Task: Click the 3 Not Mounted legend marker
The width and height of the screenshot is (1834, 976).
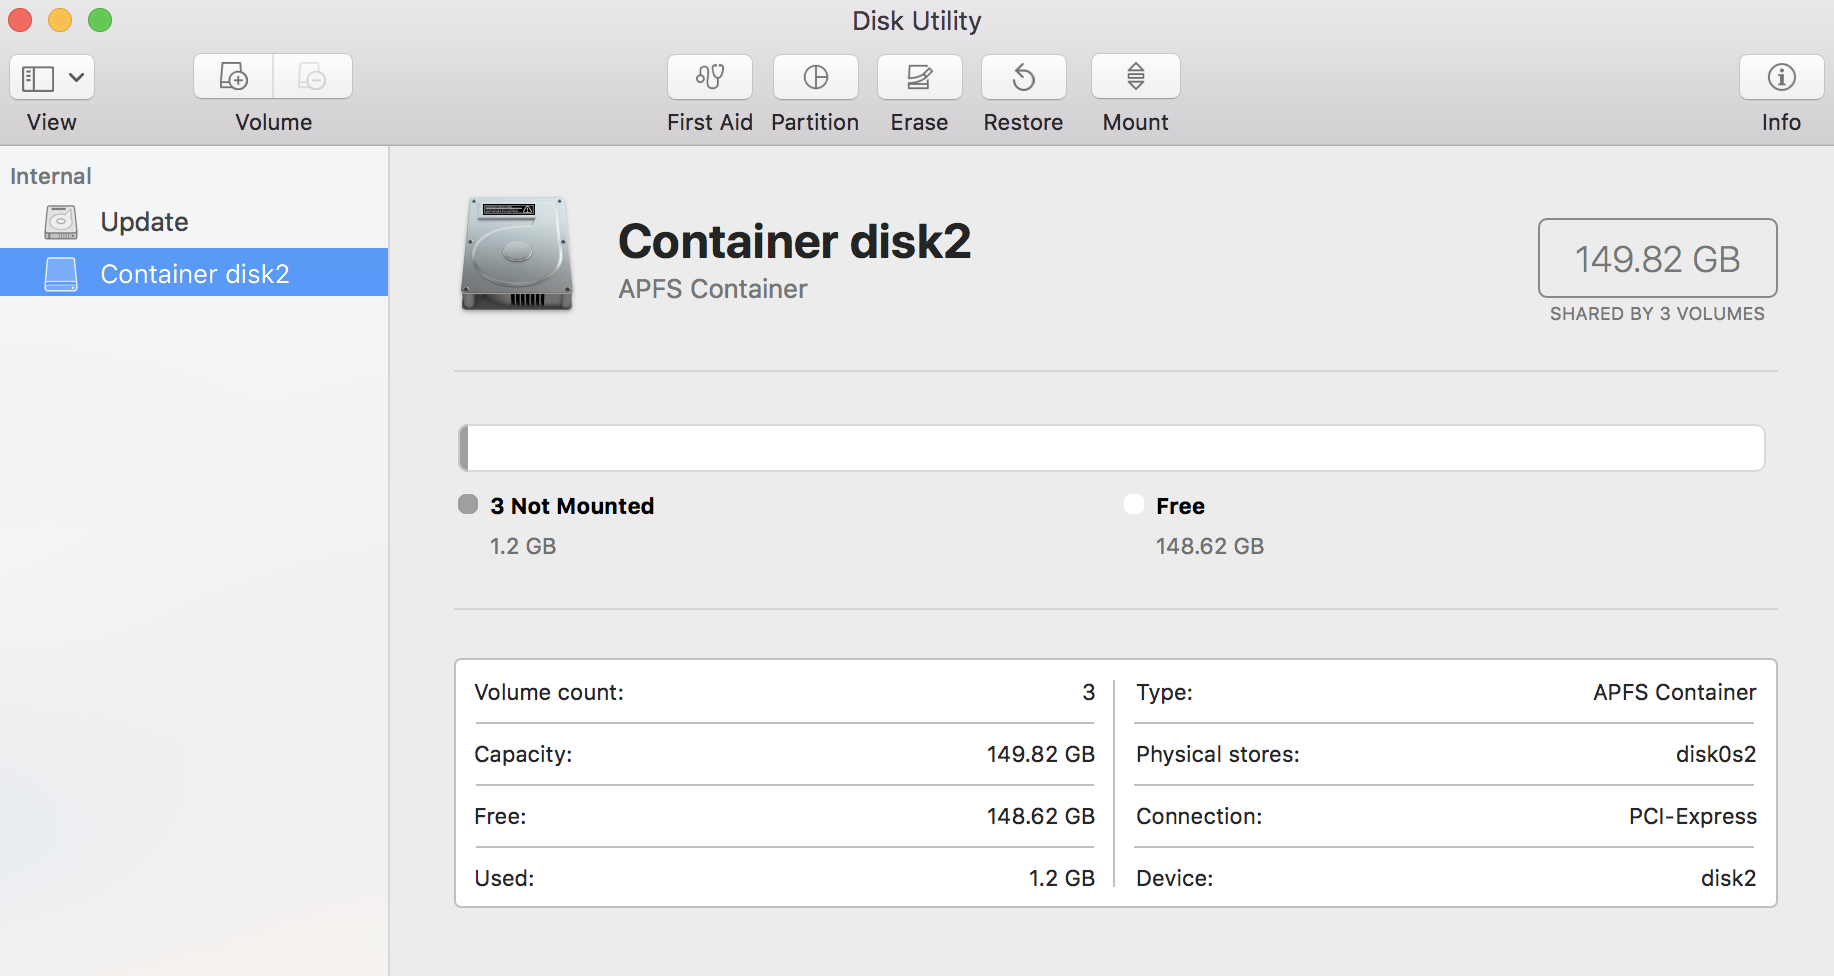Action: click(x=467, y=504)
